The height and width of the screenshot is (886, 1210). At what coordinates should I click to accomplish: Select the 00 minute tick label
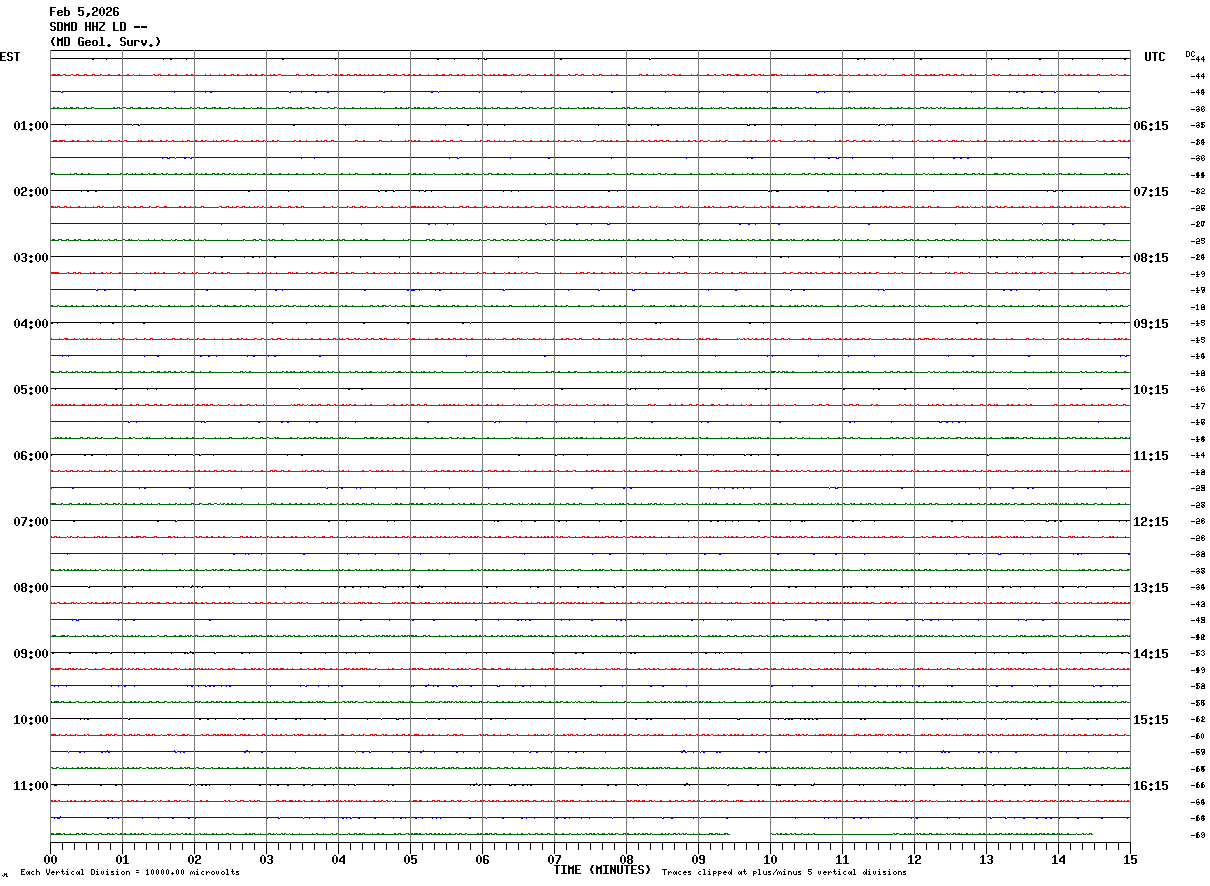tap(50, 859)
